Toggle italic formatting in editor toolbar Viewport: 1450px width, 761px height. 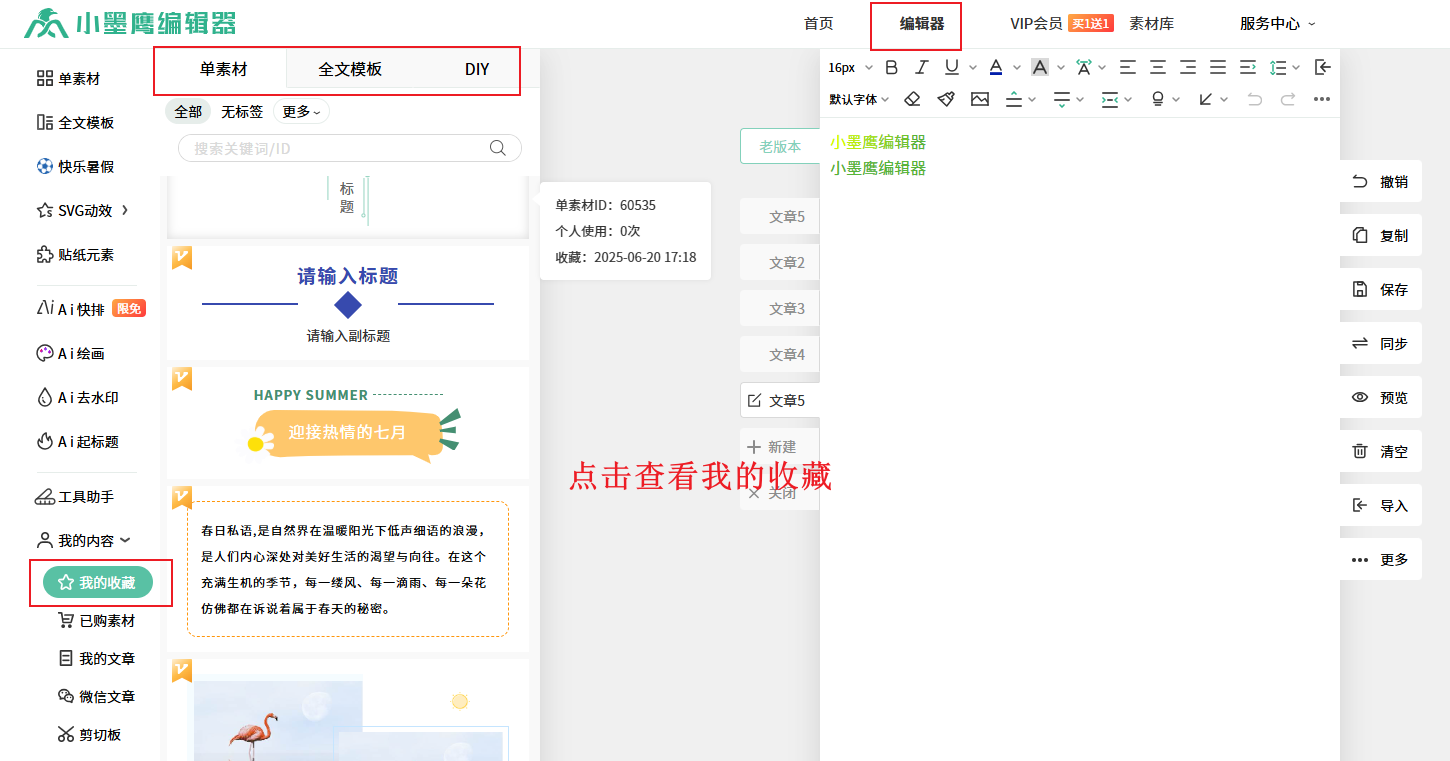click(922, 67)
